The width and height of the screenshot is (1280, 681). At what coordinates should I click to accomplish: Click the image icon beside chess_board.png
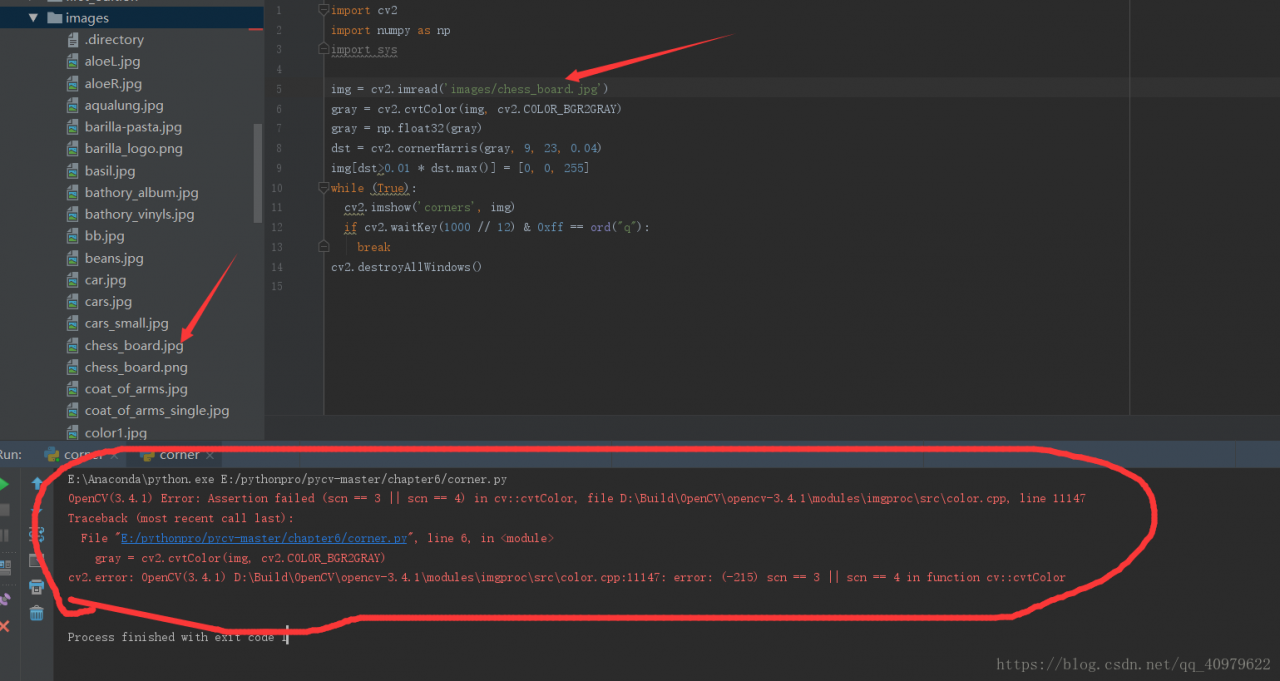(x=73, y=367)
